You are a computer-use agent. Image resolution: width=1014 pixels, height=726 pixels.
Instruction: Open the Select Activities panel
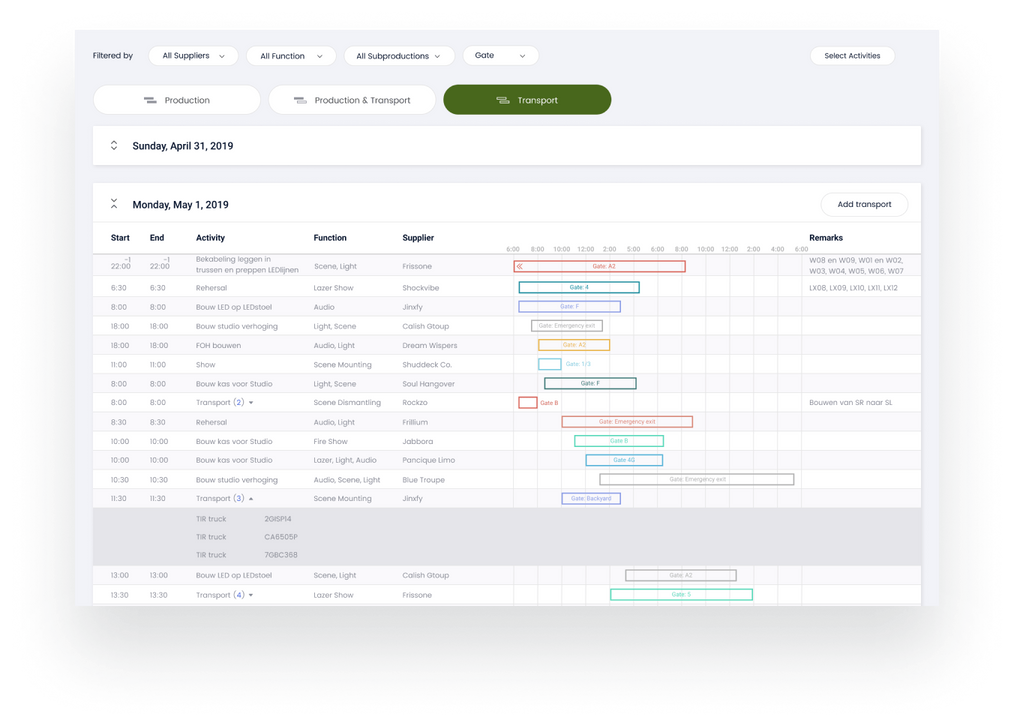click(851, 56)
